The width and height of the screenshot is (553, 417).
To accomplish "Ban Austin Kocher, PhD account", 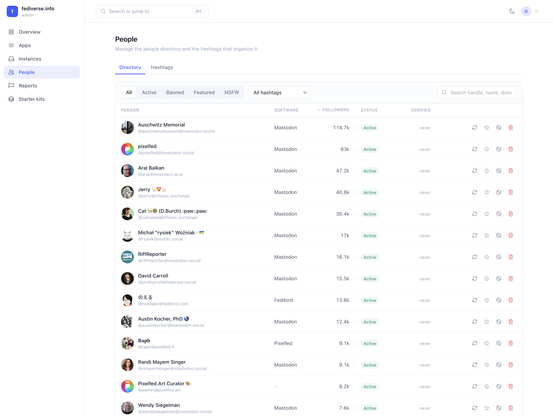I will (498, 321).
